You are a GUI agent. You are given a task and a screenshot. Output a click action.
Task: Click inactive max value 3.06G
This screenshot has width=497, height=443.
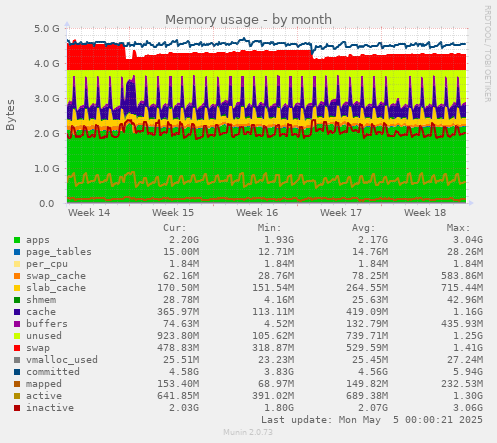(x=468, y=408)
